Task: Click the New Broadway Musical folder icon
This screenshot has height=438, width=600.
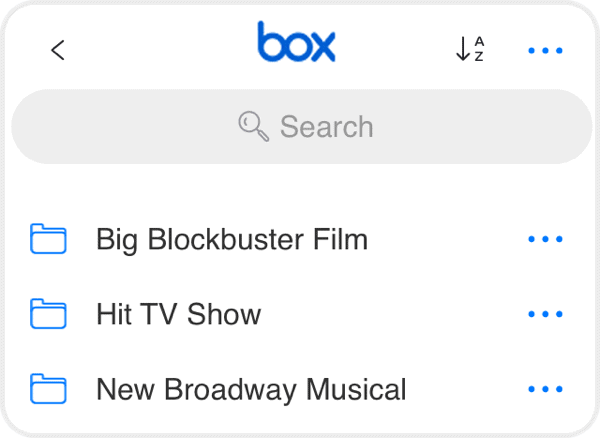Action: pyautogui.click(x=48, y=389)
